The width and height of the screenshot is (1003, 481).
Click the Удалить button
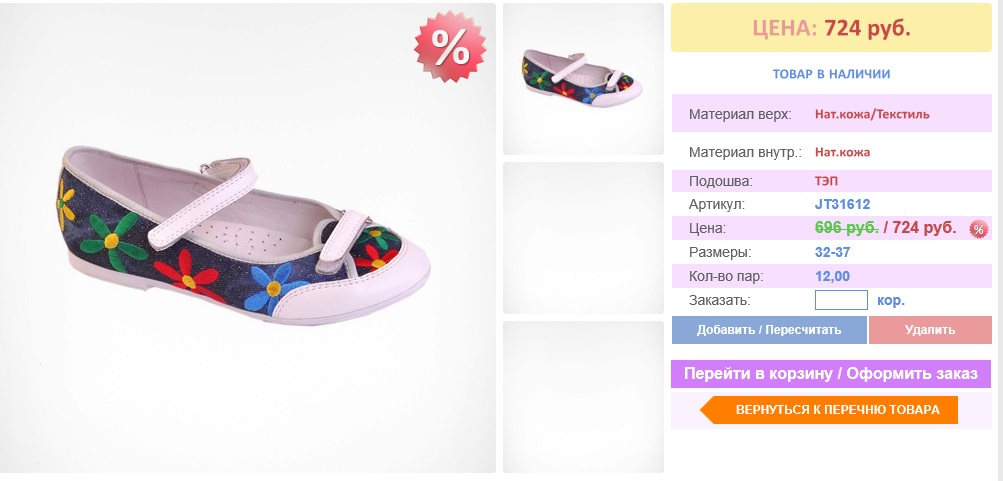[x=930, y=330]
